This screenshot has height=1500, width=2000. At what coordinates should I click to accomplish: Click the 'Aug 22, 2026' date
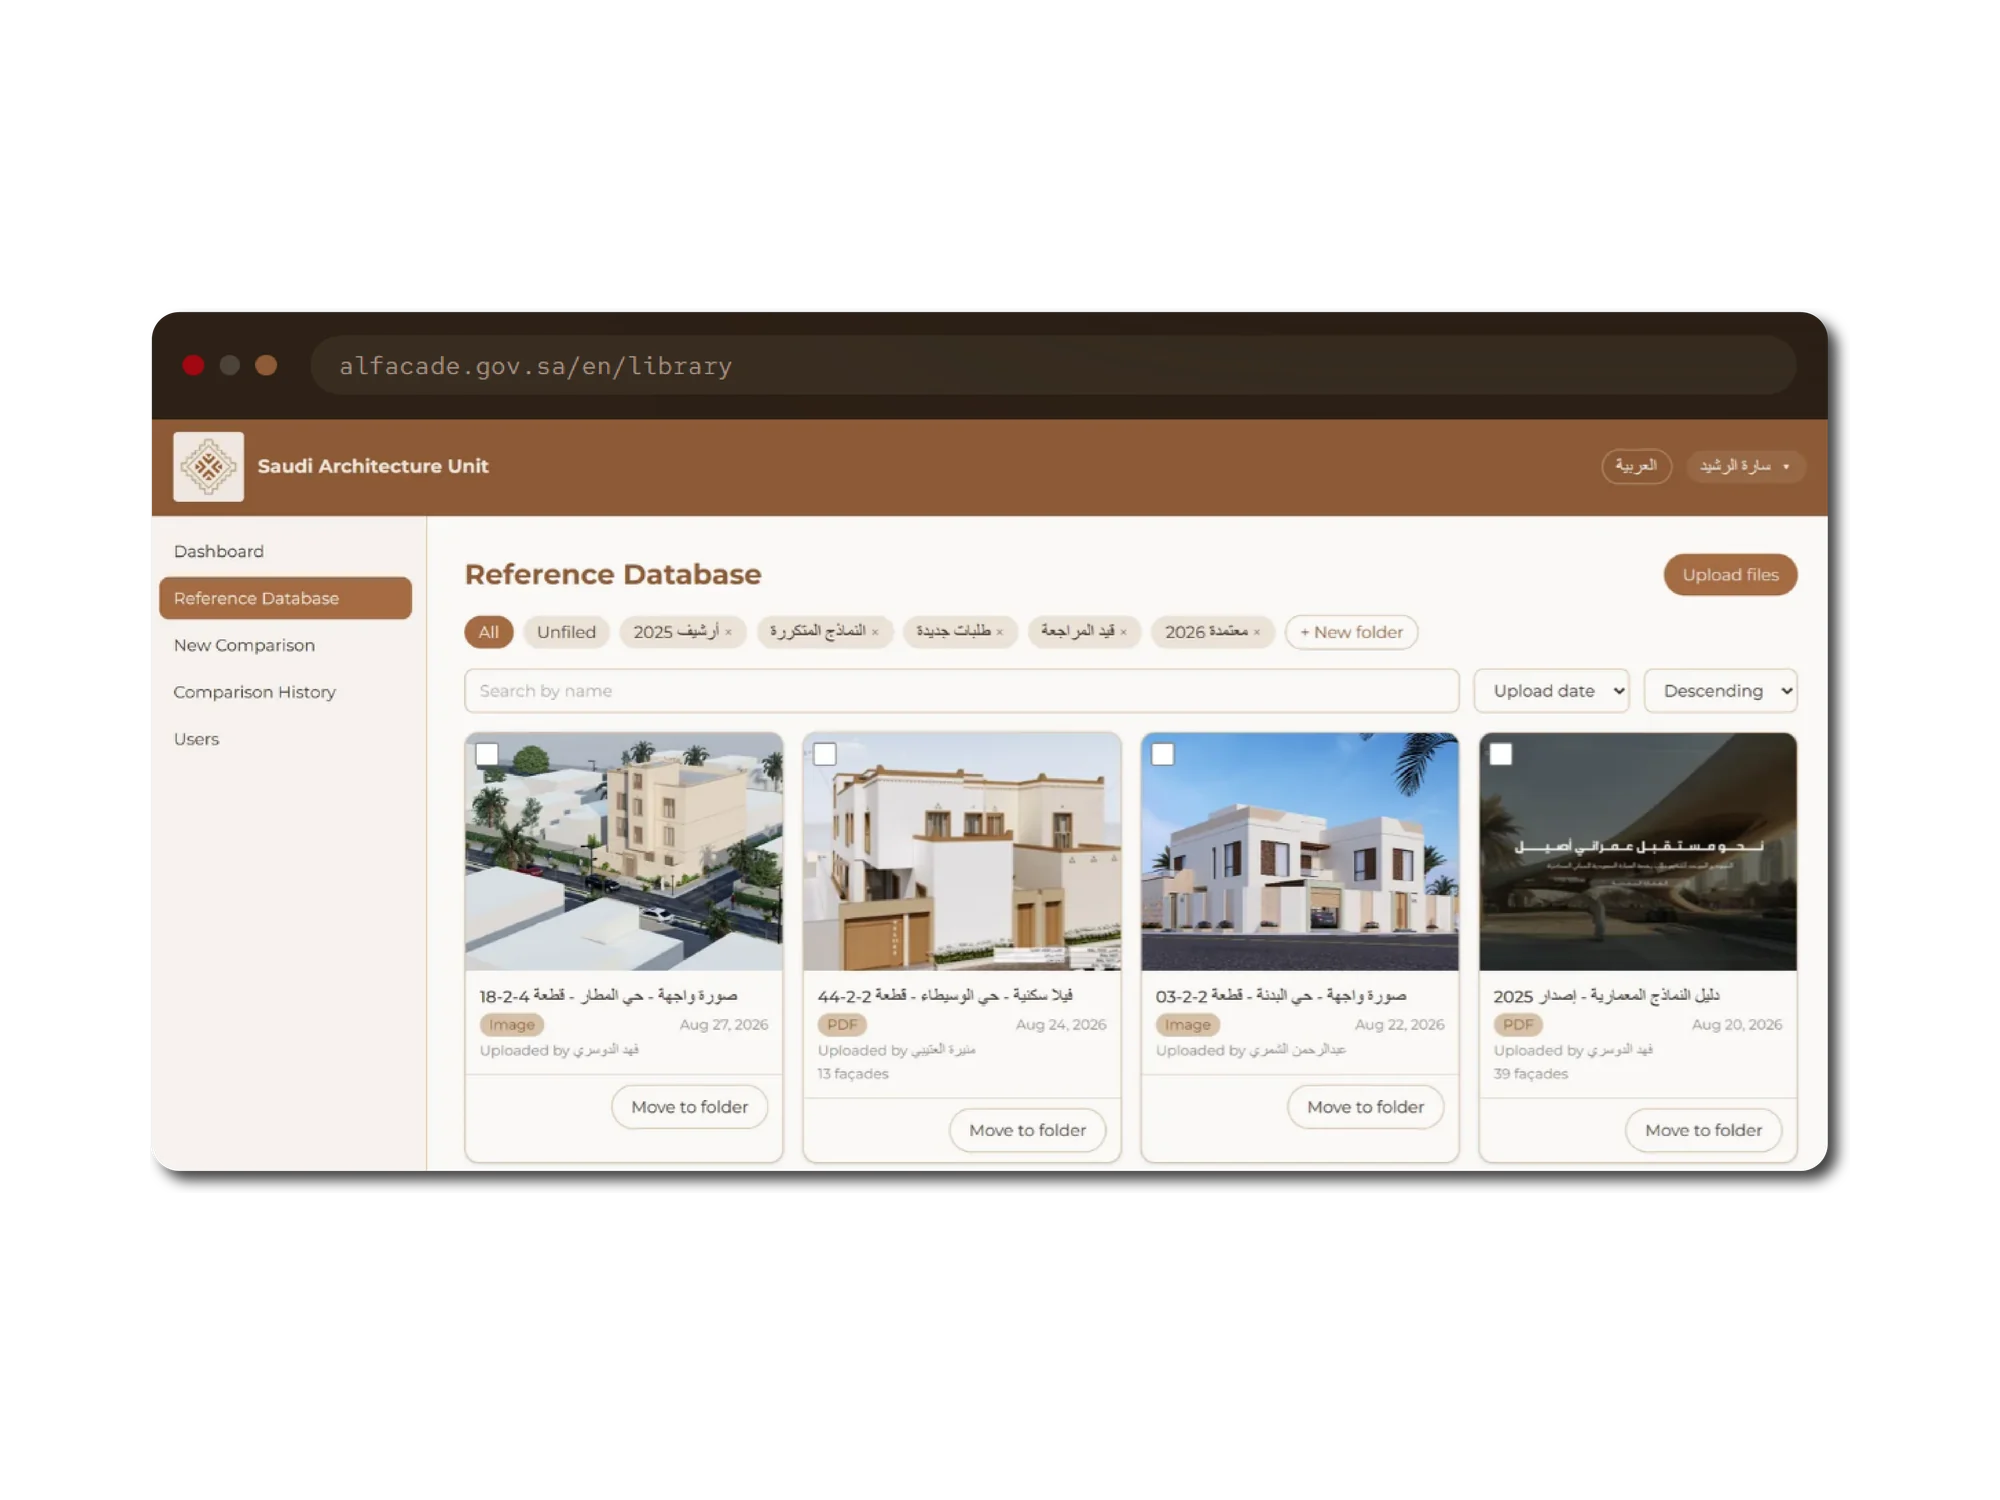1400,1025
